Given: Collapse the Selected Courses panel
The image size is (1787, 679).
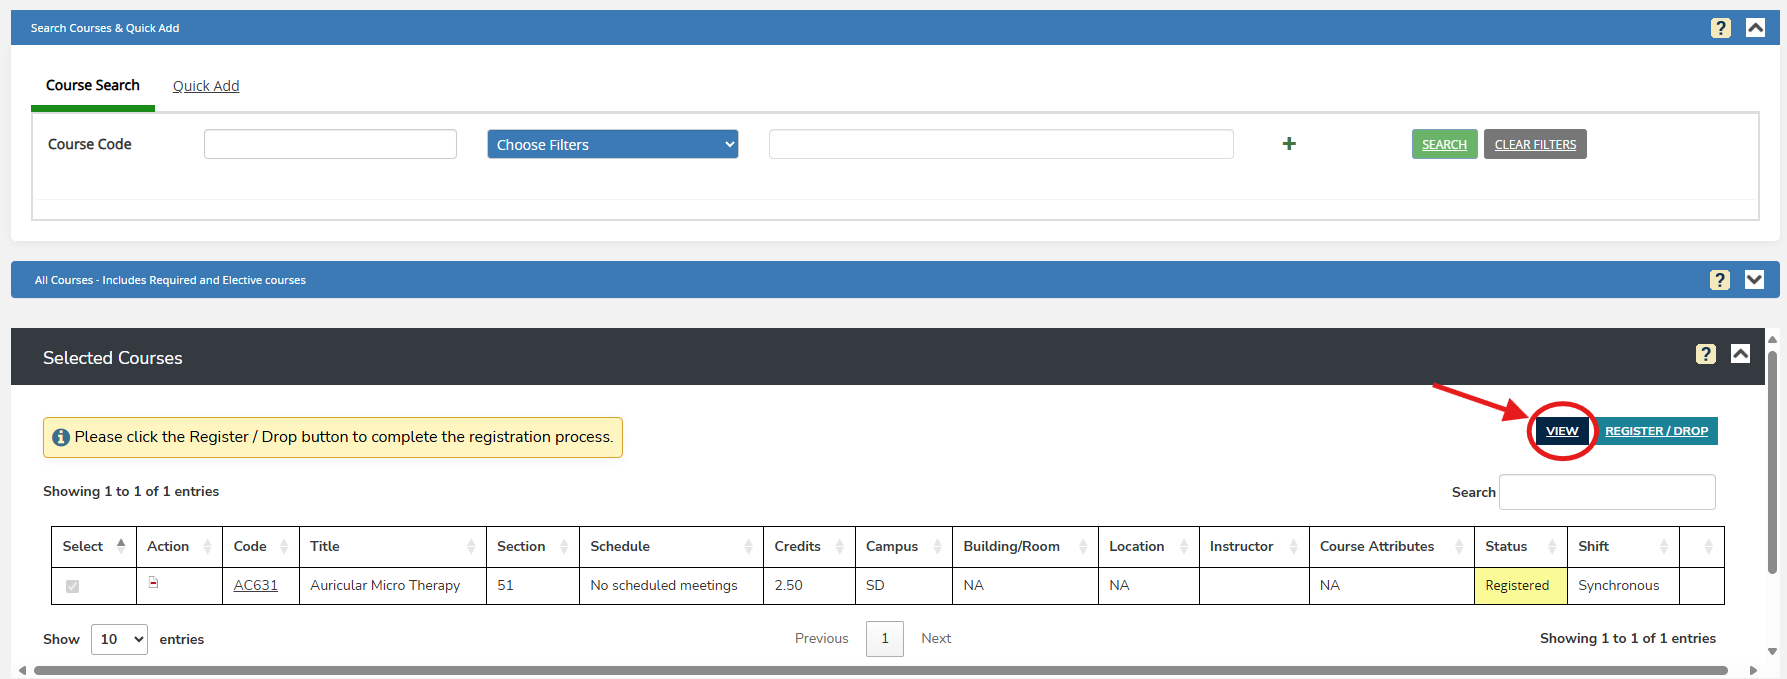Looking at the screenshot, I should pos(1740,354).
